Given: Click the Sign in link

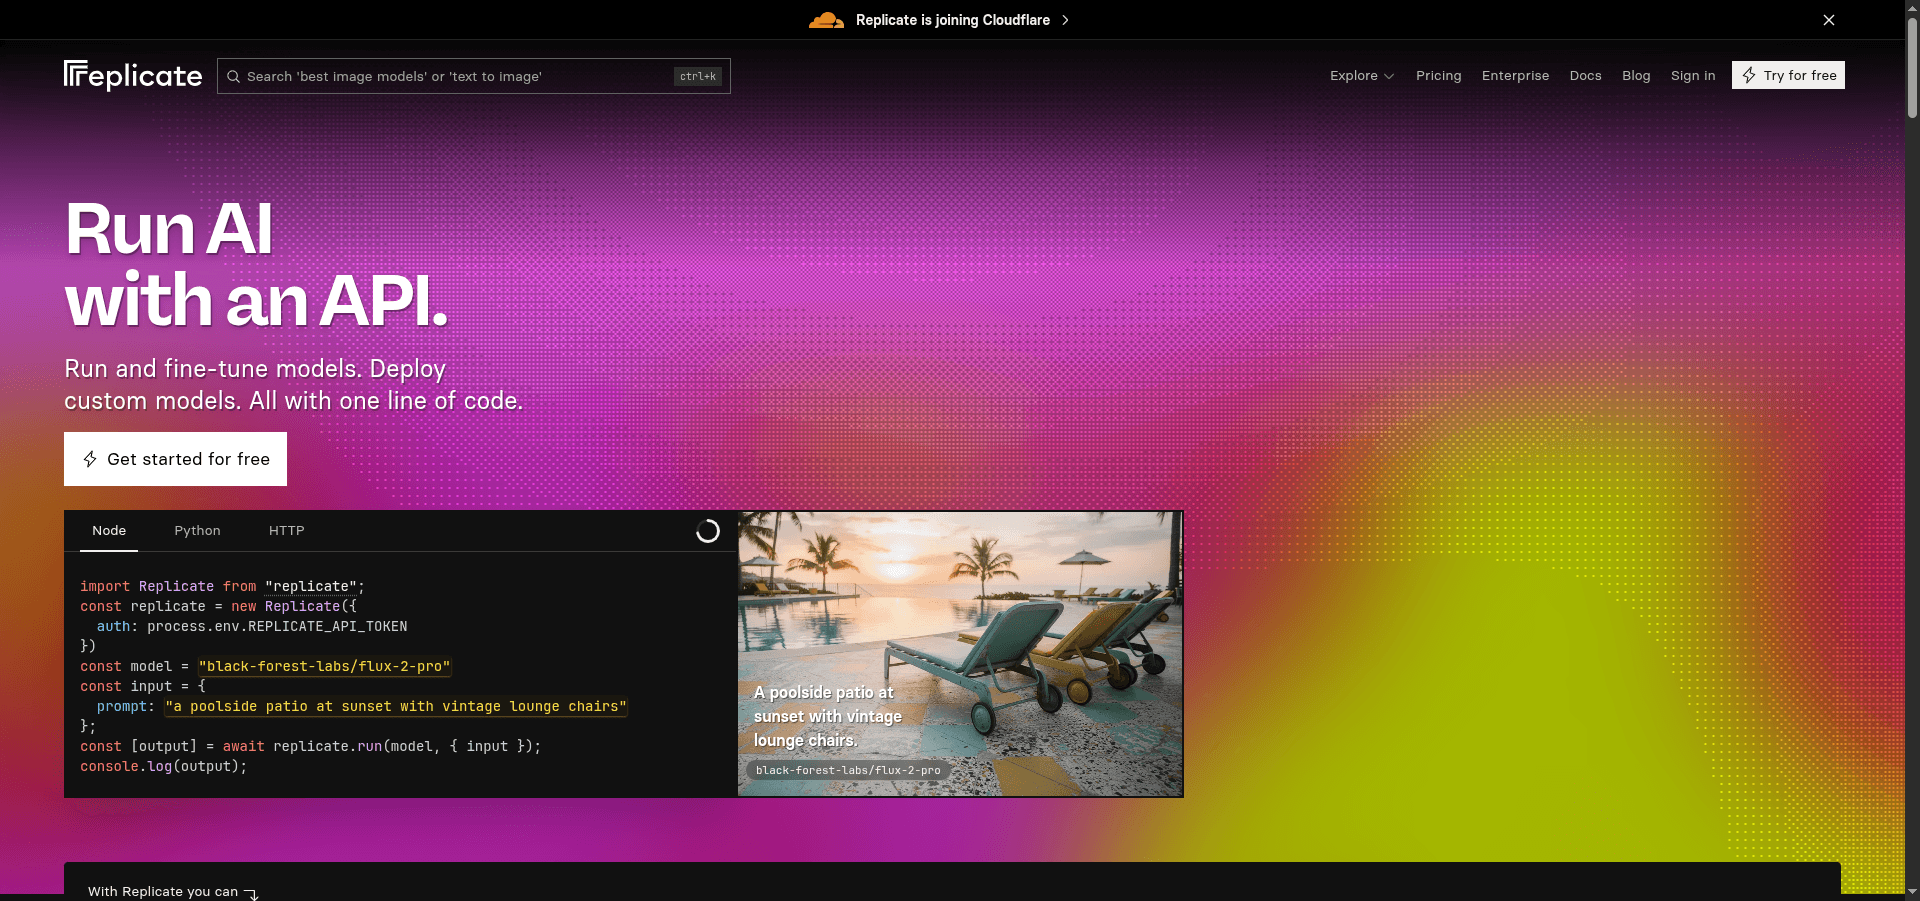Looking at the screenshot, I should [x=1692, y=76].
